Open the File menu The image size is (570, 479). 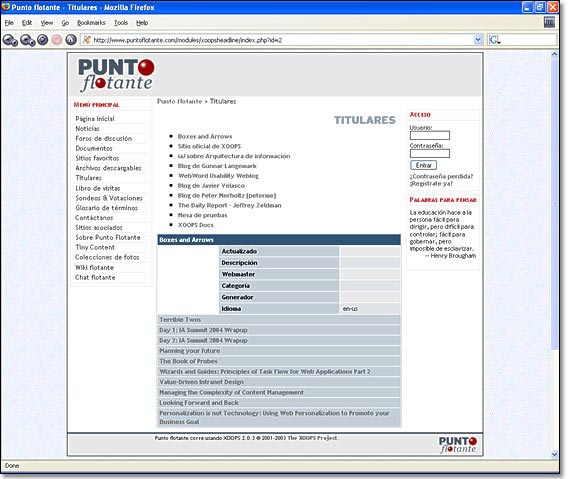click(x=9, y=23)
